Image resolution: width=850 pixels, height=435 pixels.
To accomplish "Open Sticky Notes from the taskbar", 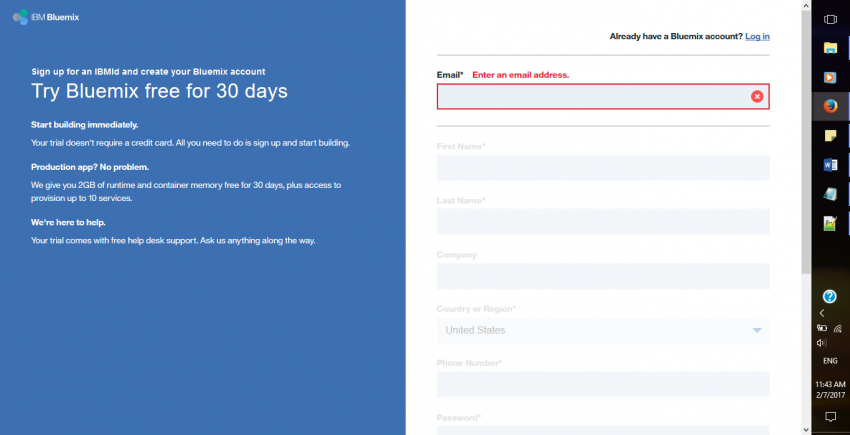I will click(x=829, y=135).
